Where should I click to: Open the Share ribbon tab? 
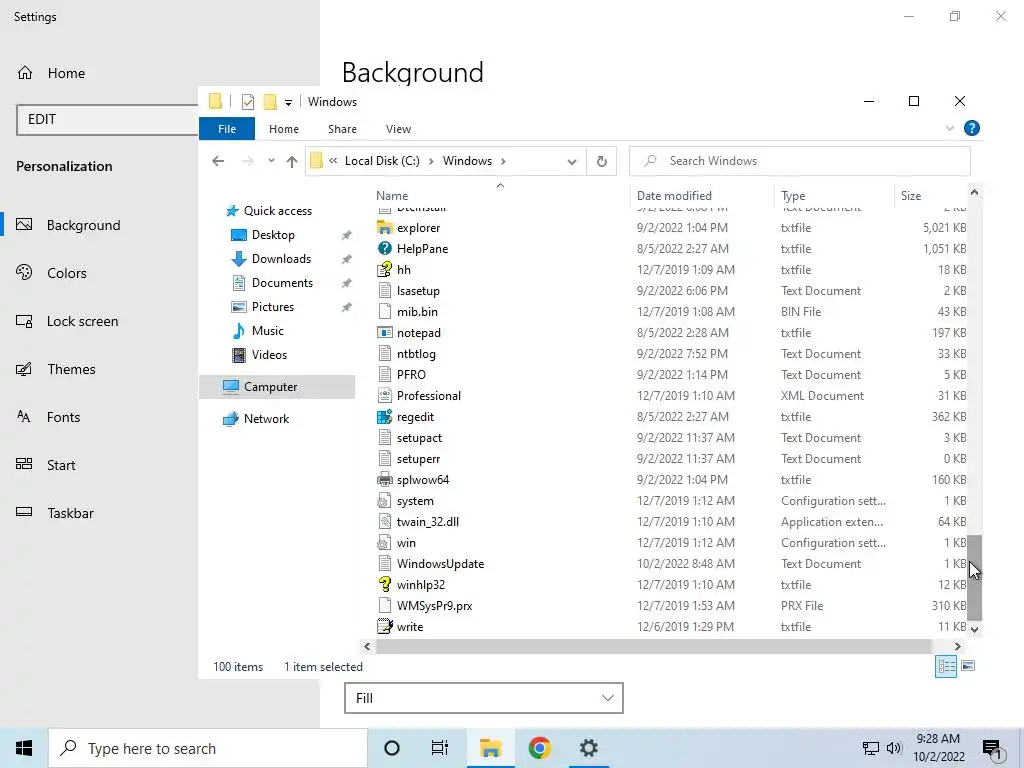pos(342,129)
